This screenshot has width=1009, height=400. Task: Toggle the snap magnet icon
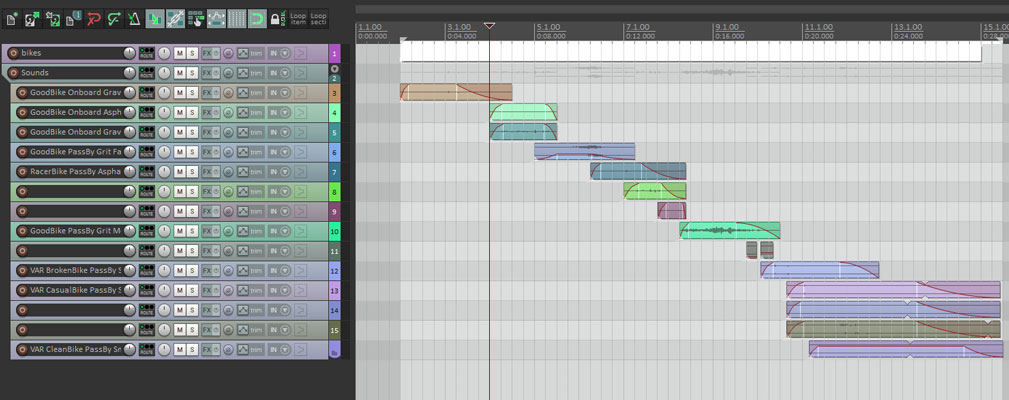tap(257, 18)
